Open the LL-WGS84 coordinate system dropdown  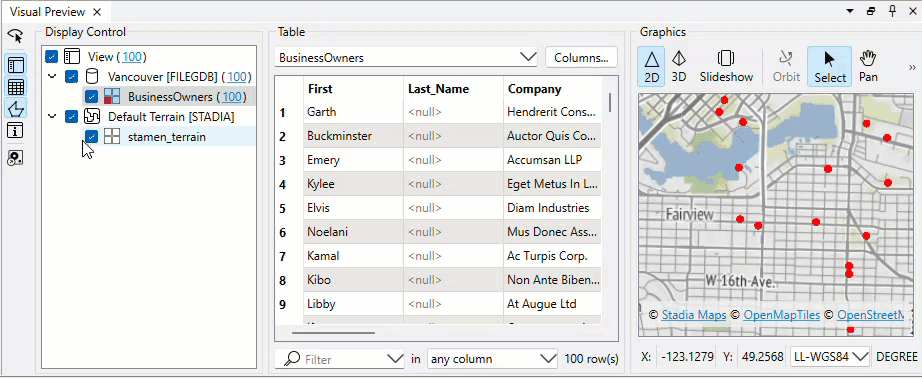830,356
